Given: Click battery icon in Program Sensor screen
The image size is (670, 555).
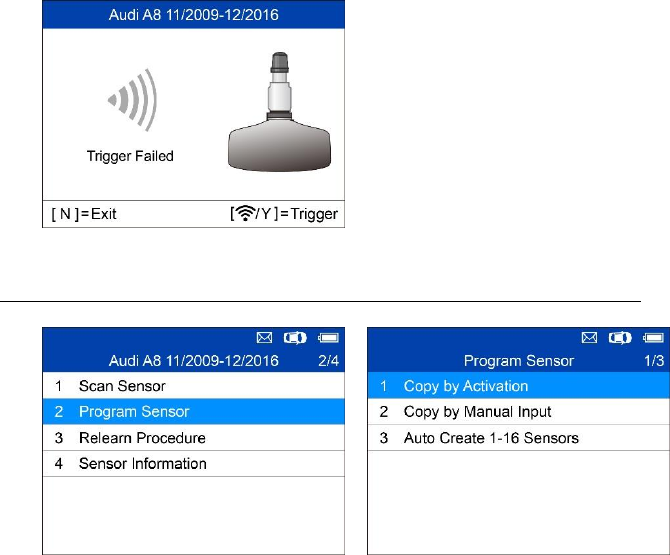Looking at the screenshot, I should (x=653, y=338).
